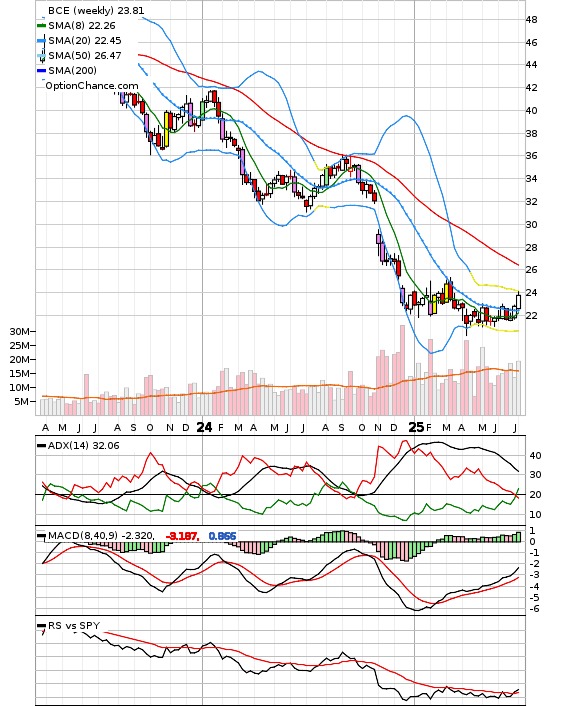Click the 25M volume axis label
Screen dimensions: 566x706
(x=19, y=346)
